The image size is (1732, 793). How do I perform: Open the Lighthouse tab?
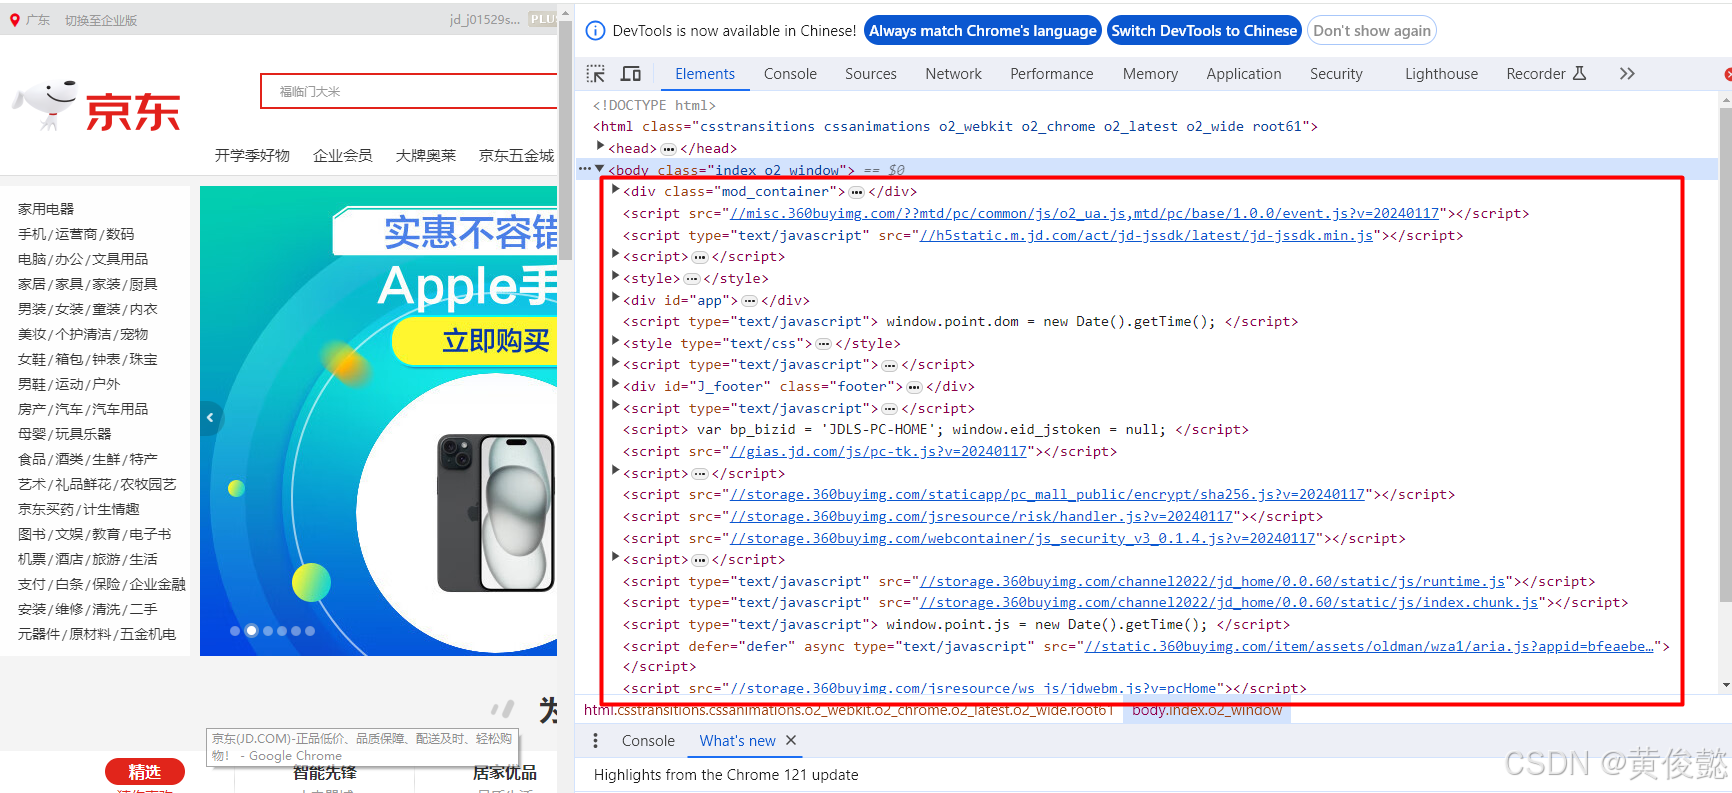point(1441,74)
